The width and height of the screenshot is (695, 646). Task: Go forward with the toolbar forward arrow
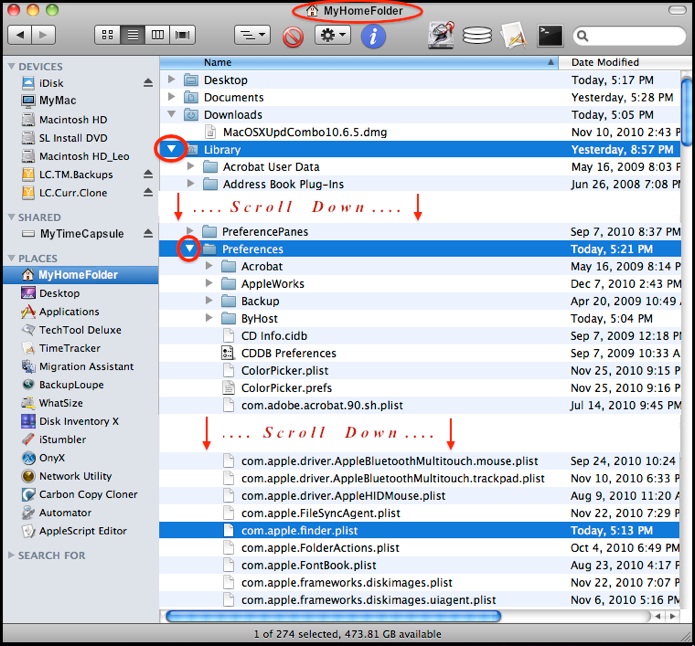point(43,35)
